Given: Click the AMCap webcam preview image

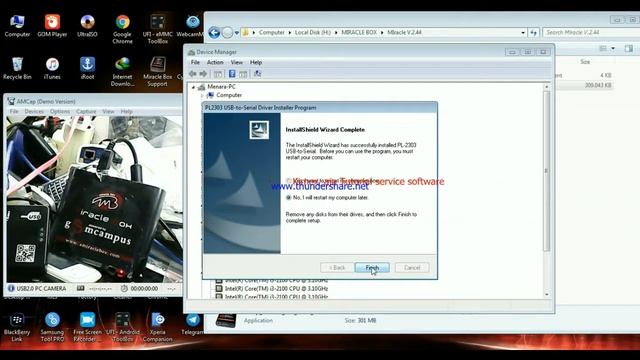Looking at the screenshot, I should [94, 199].
